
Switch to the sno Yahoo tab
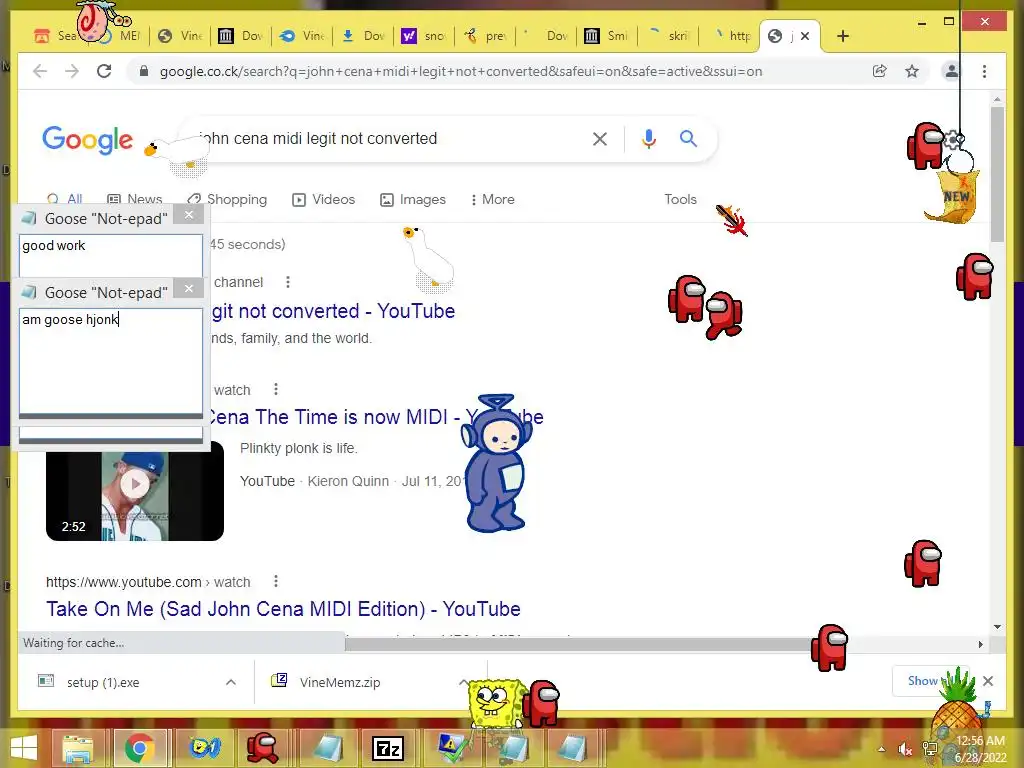(423, 36)
